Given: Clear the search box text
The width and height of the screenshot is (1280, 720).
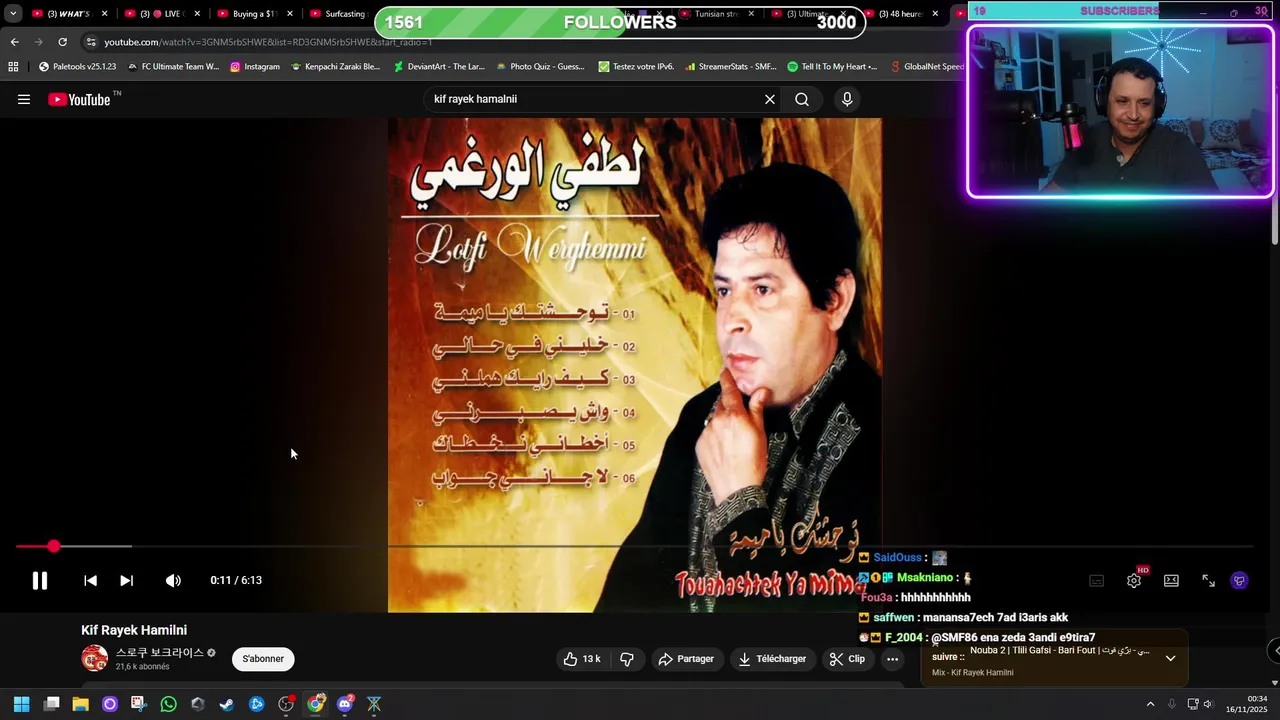Looking at the screenshot, I should pos(770,99).
